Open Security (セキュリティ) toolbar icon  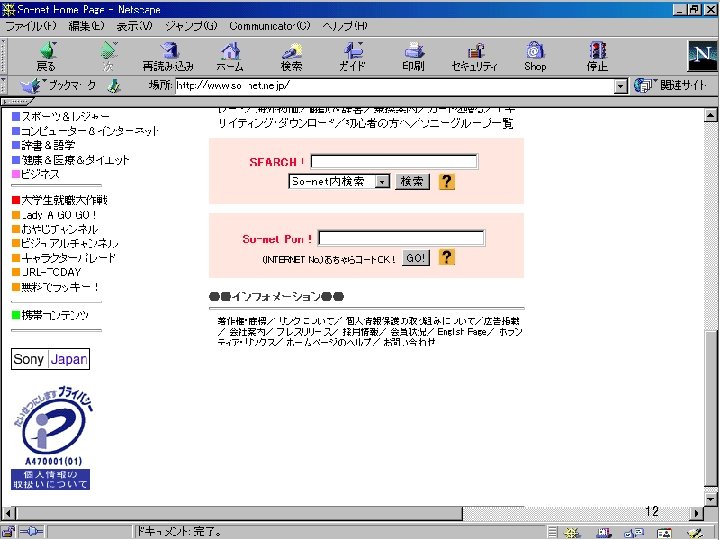(x=474, y=56)
